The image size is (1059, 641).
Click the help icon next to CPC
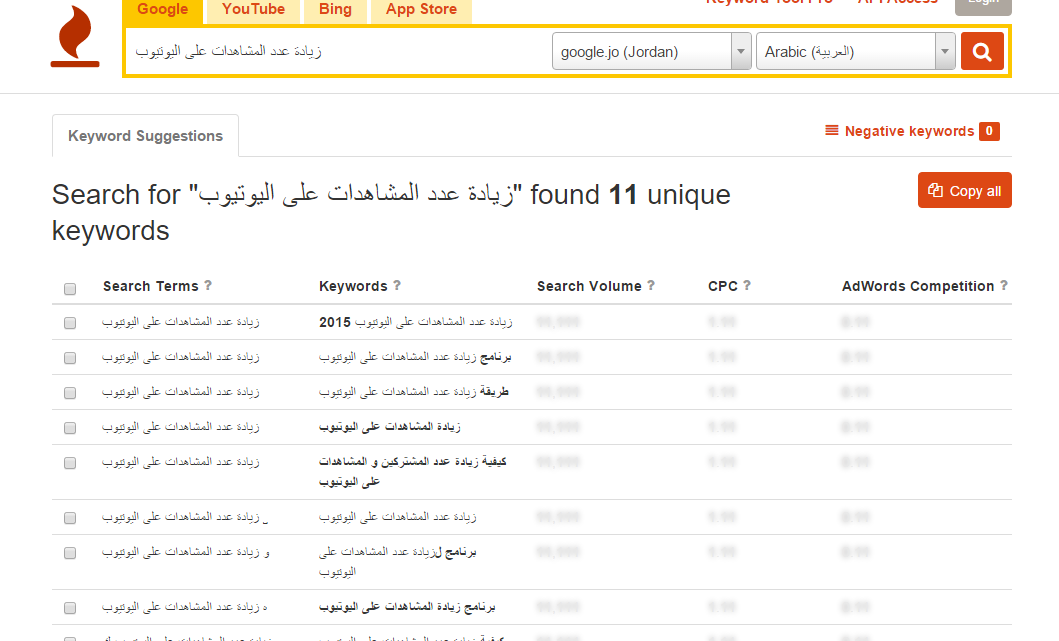pos(747,286)
